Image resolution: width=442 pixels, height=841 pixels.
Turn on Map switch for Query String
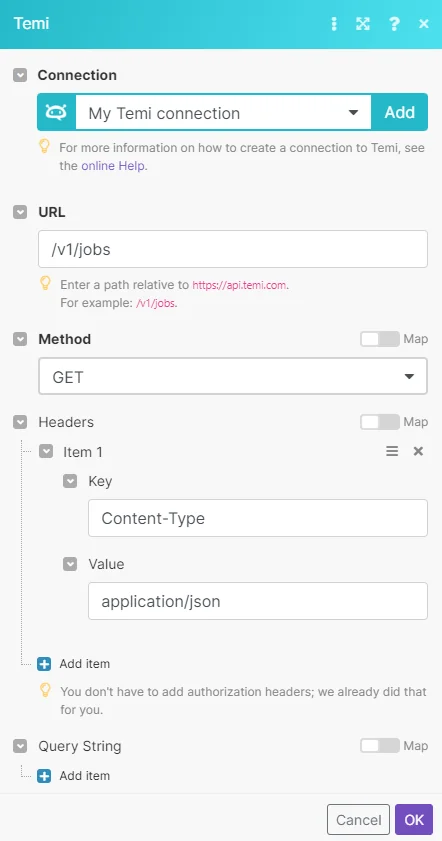380,746
